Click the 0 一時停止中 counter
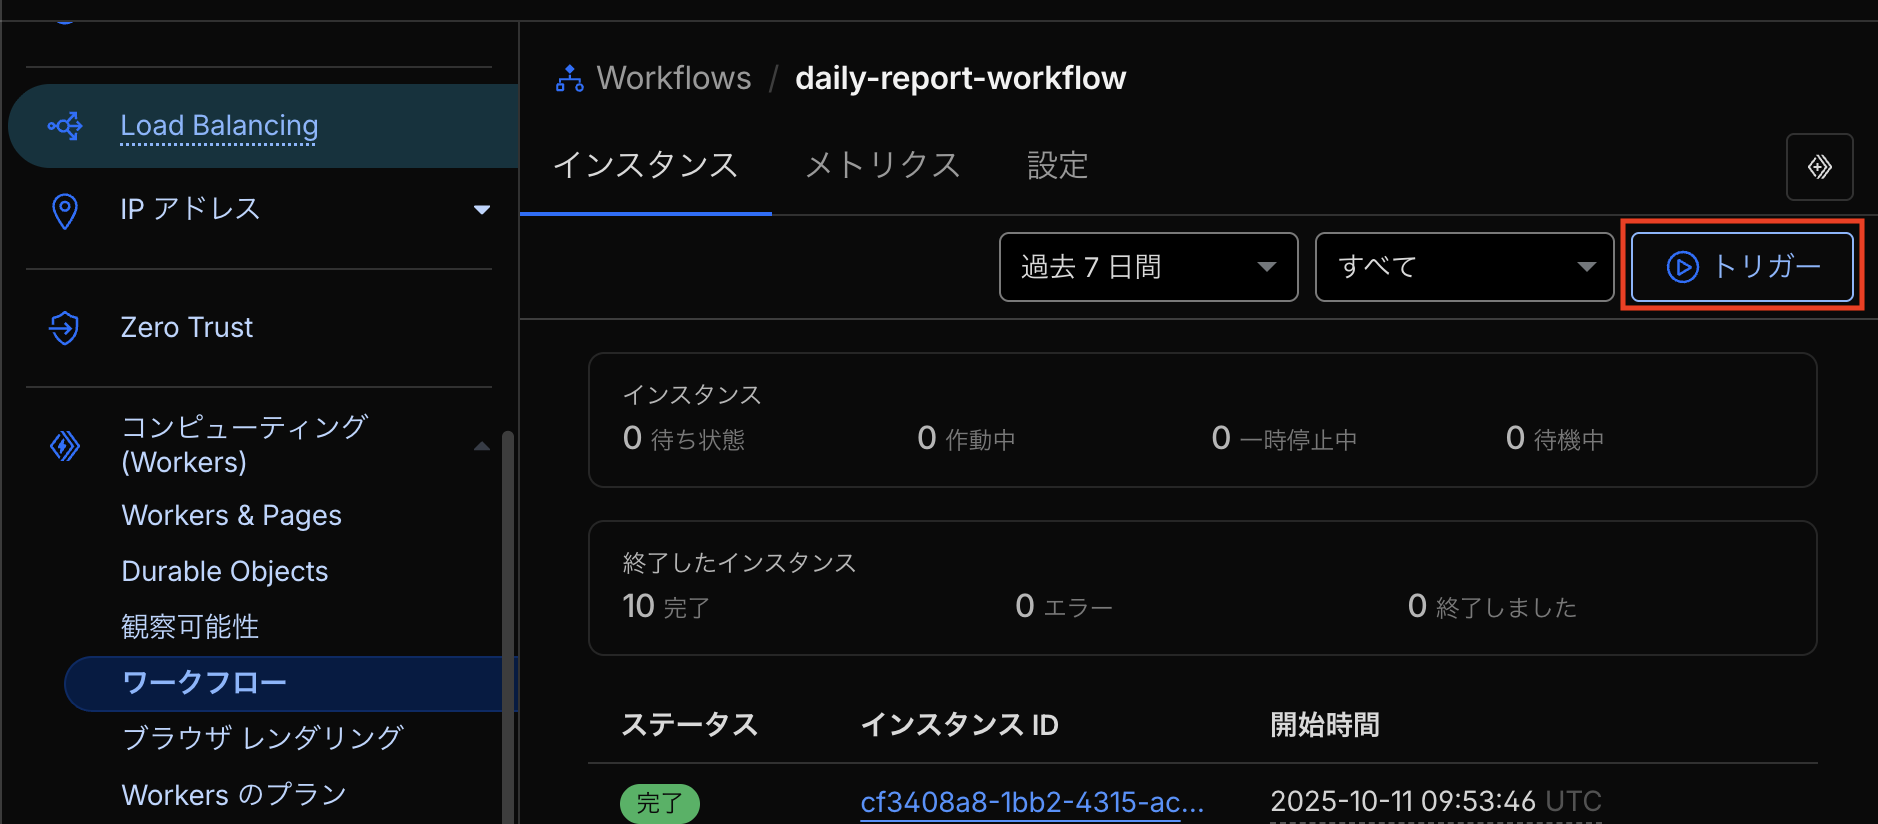The image size is (1878, 824). (1284, 439)
